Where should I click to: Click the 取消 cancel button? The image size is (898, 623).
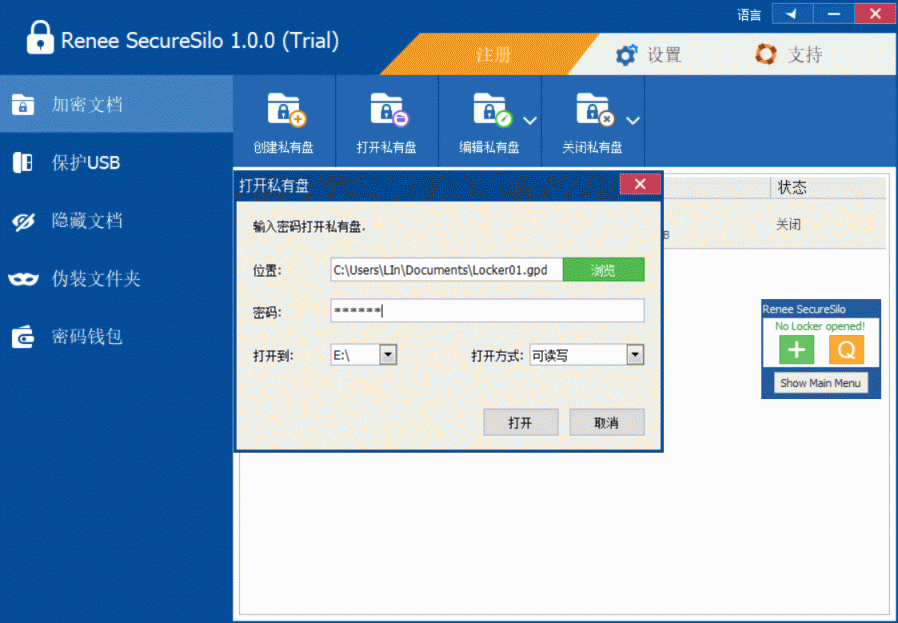pyautogui.click(x=606, y=423)
